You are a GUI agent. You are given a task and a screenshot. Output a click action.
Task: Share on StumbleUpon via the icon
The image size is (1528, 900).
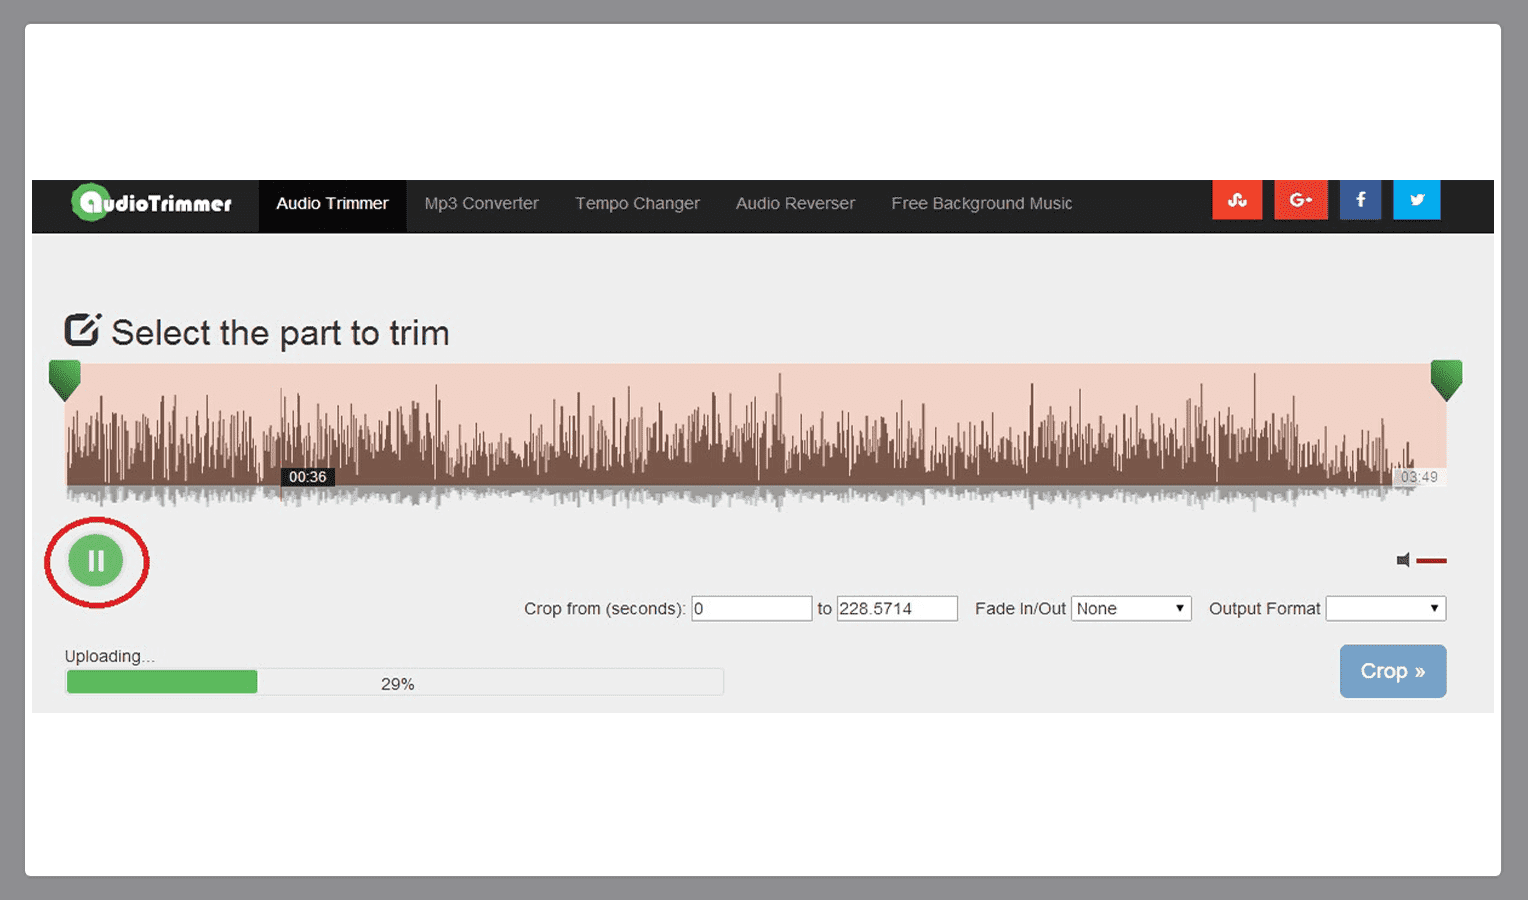(x=1237, y=200)
